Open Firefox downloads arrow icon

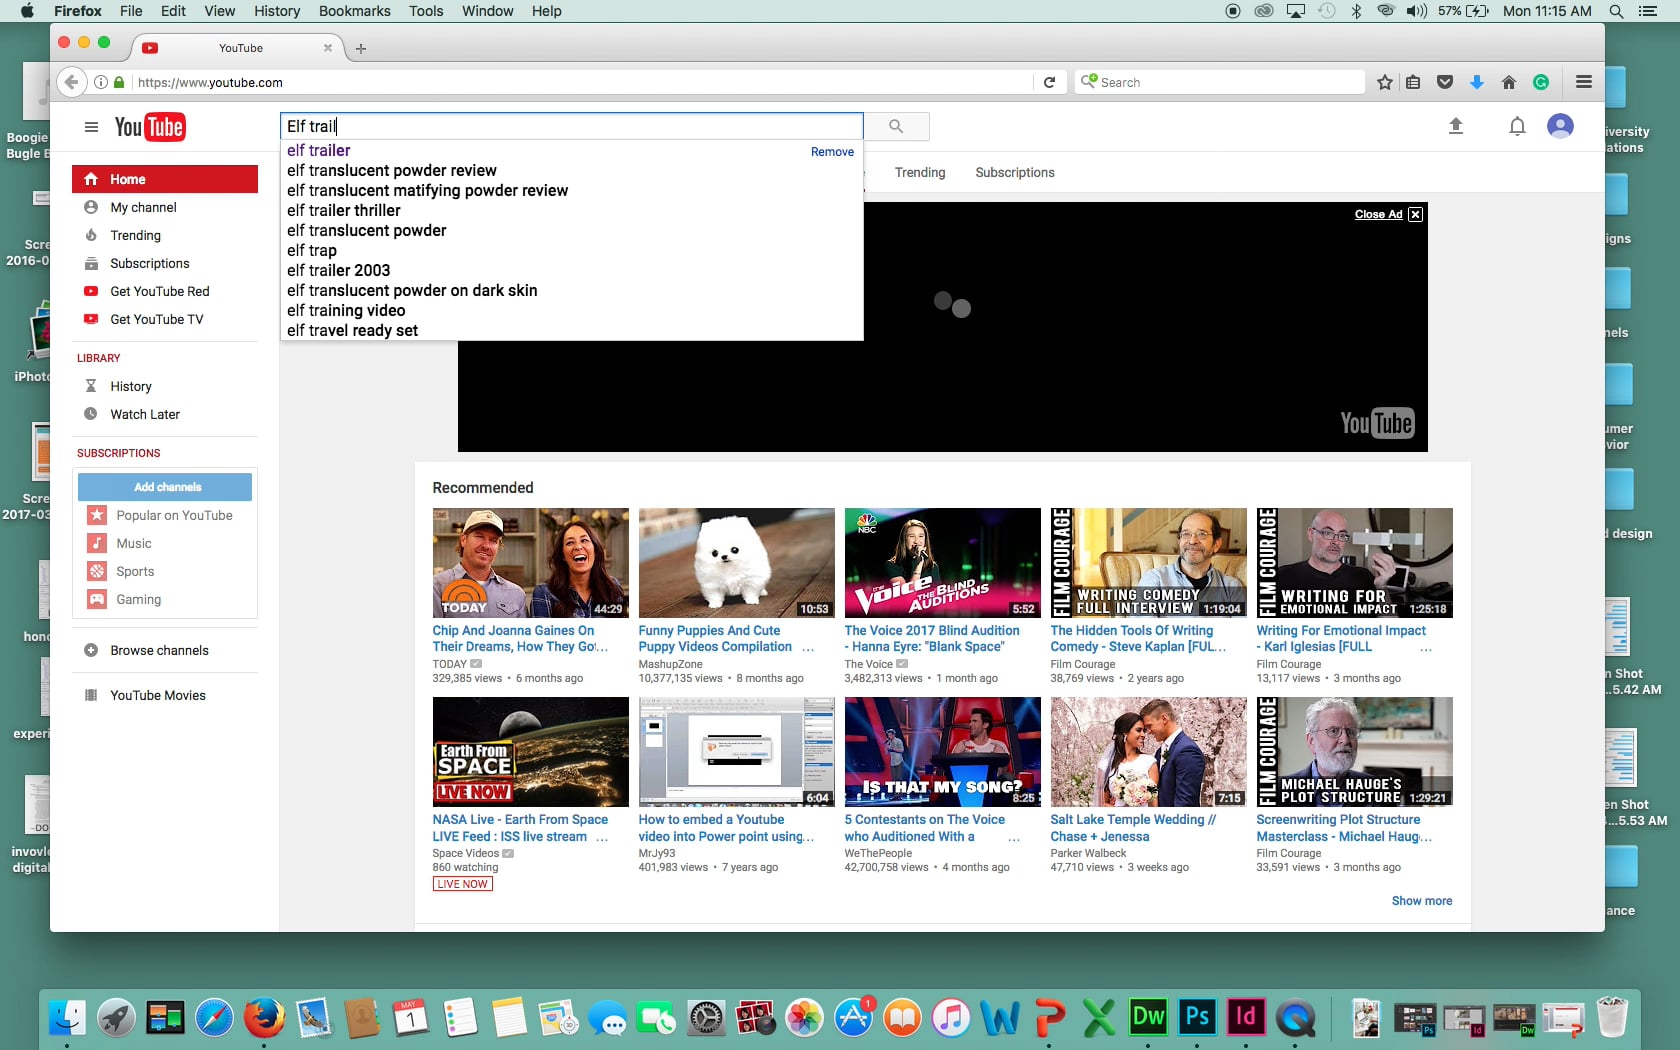coord(1477,82)
